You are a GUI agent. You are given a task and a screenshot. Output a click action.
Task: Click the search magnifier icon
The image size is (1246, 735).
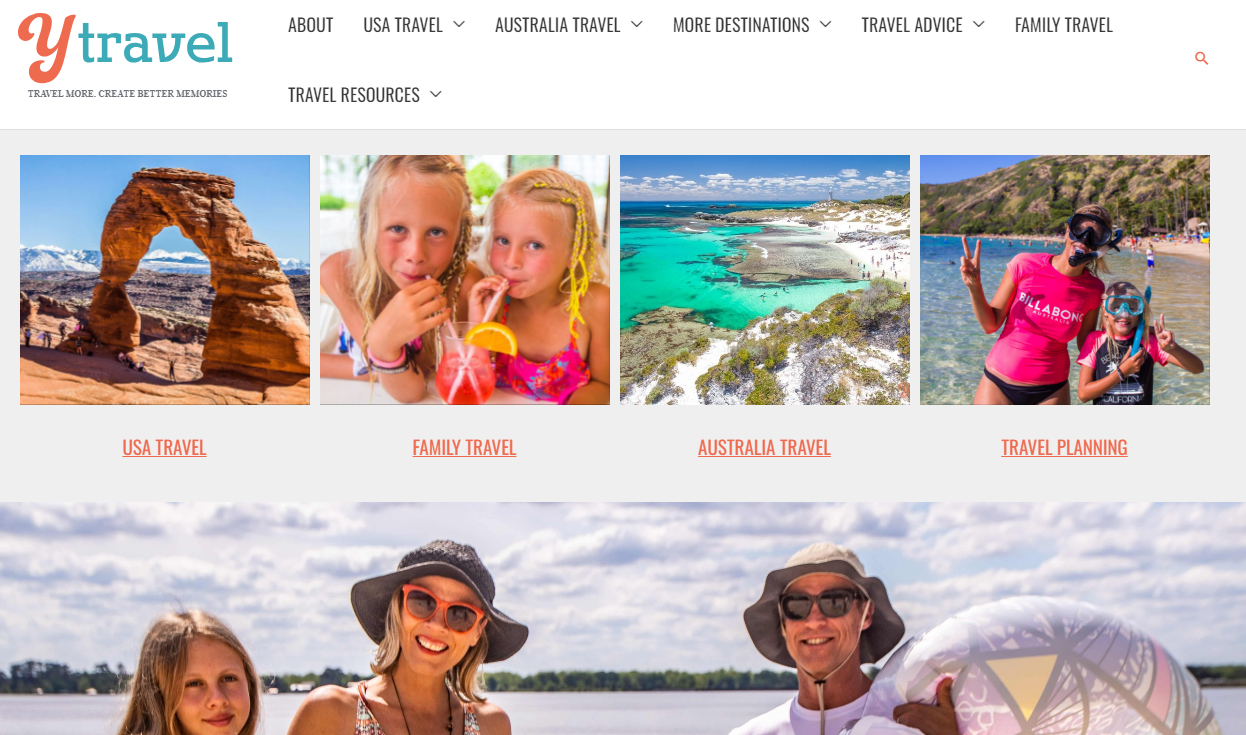pos(1202,59)
